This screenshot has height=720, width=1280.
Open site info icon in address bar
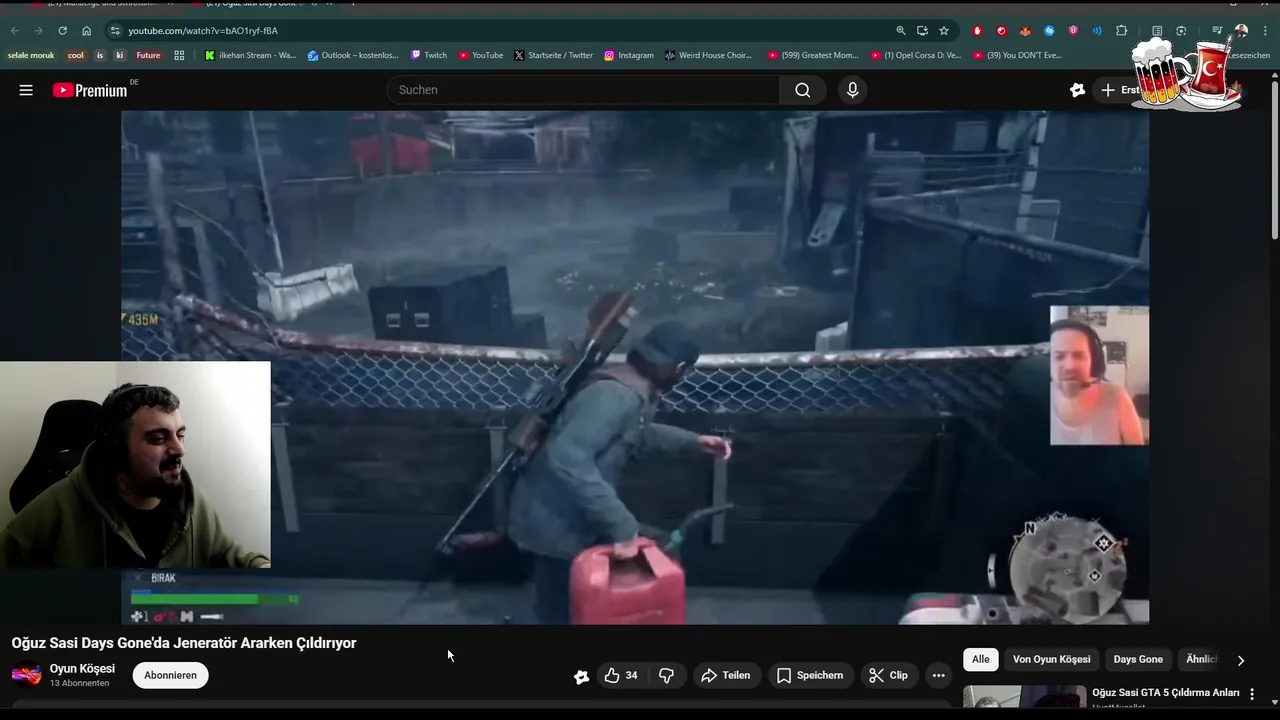tap(115, 31)
